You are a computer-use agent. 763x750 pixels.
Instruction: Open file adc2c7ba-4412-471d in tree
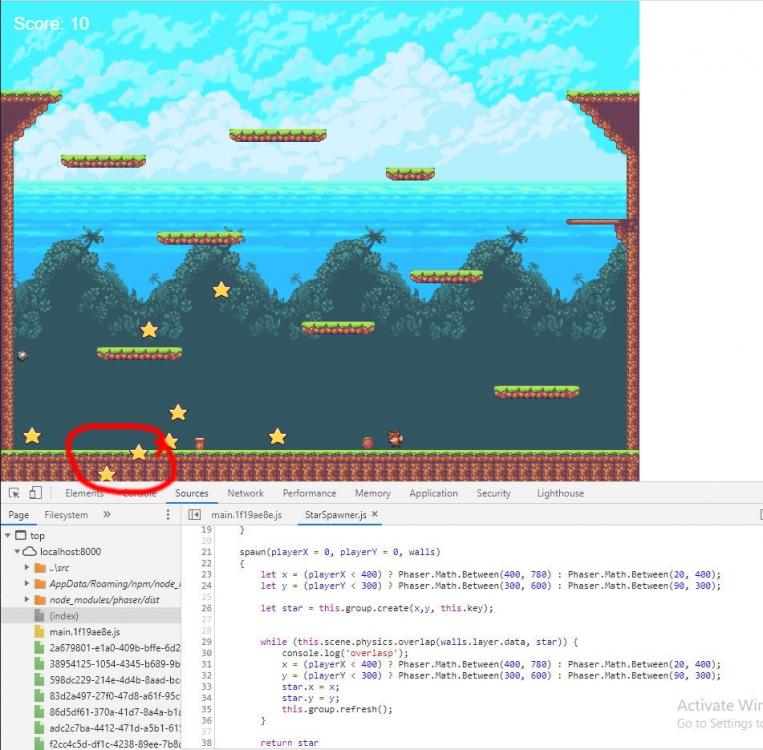click(x=115, y=728)
